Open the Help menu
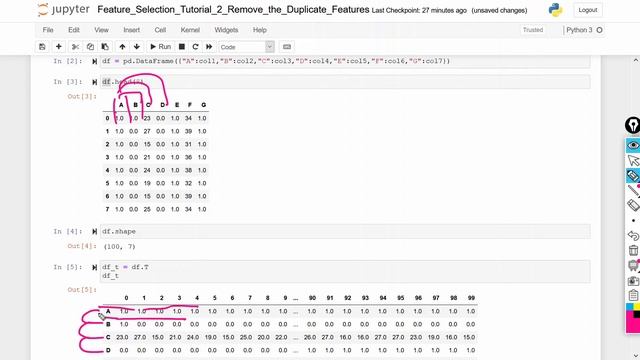640x360 pixels. tap(260, 30)
